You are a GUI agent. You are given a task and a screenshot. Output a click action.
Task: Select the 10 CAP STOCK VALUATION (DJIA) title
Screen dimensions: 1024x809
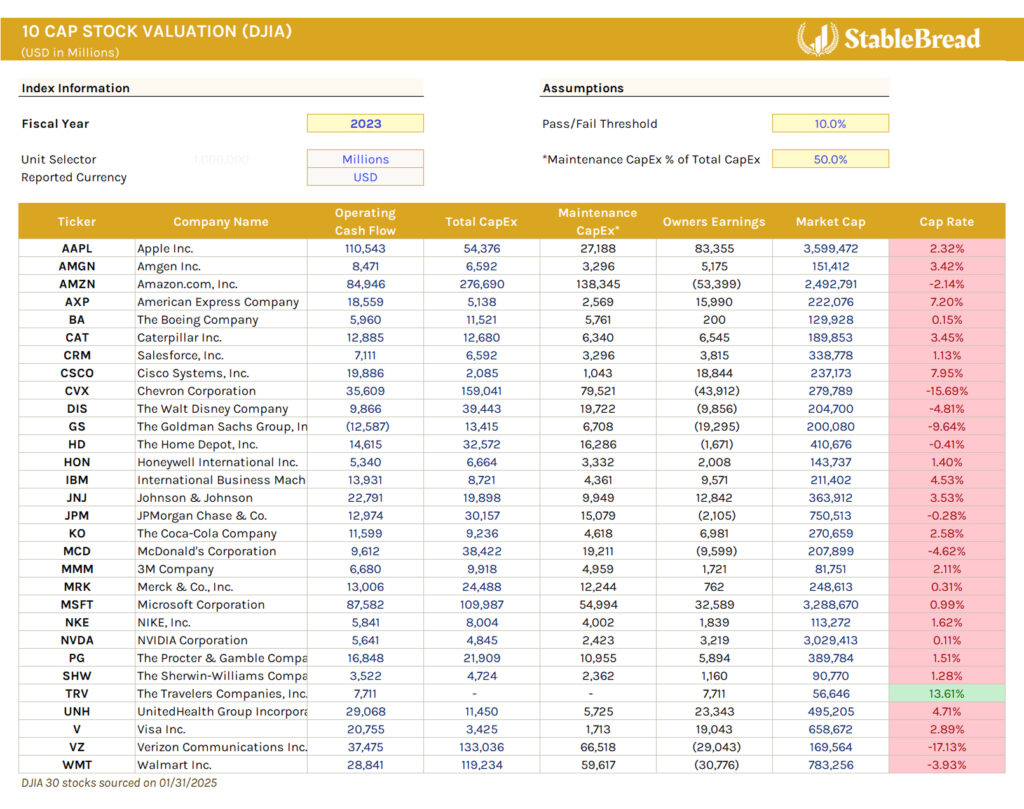(157, 31)
